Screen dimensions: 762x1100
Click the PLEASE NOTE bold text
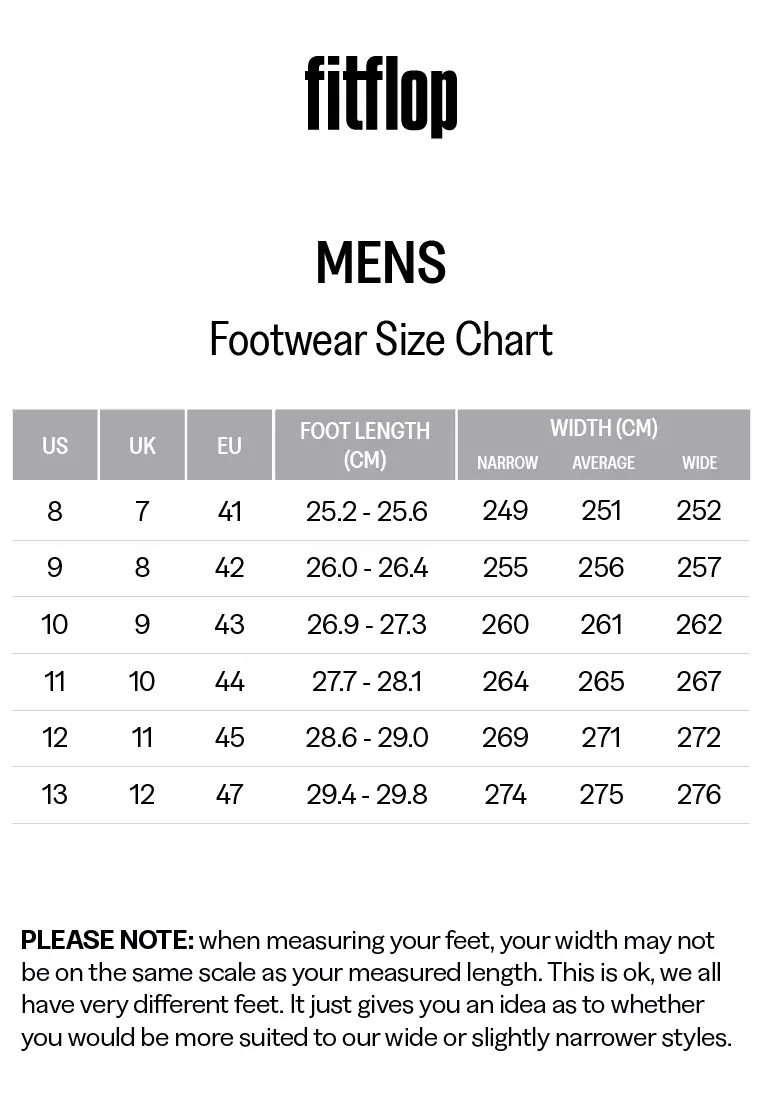(107, 940)
